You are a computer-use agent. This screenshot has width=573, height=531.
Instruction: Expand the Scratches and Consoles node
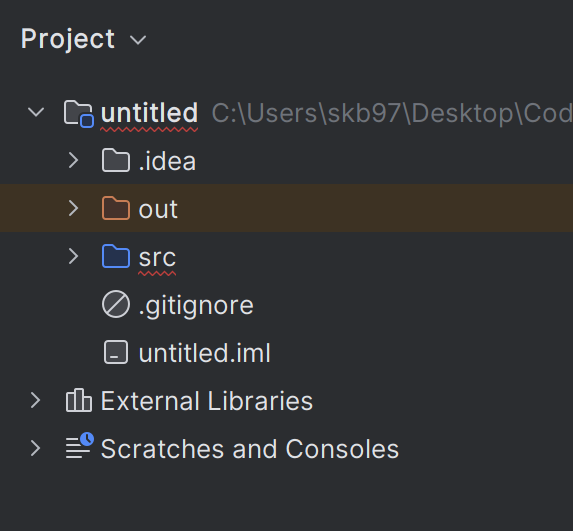tap(36, 448)
